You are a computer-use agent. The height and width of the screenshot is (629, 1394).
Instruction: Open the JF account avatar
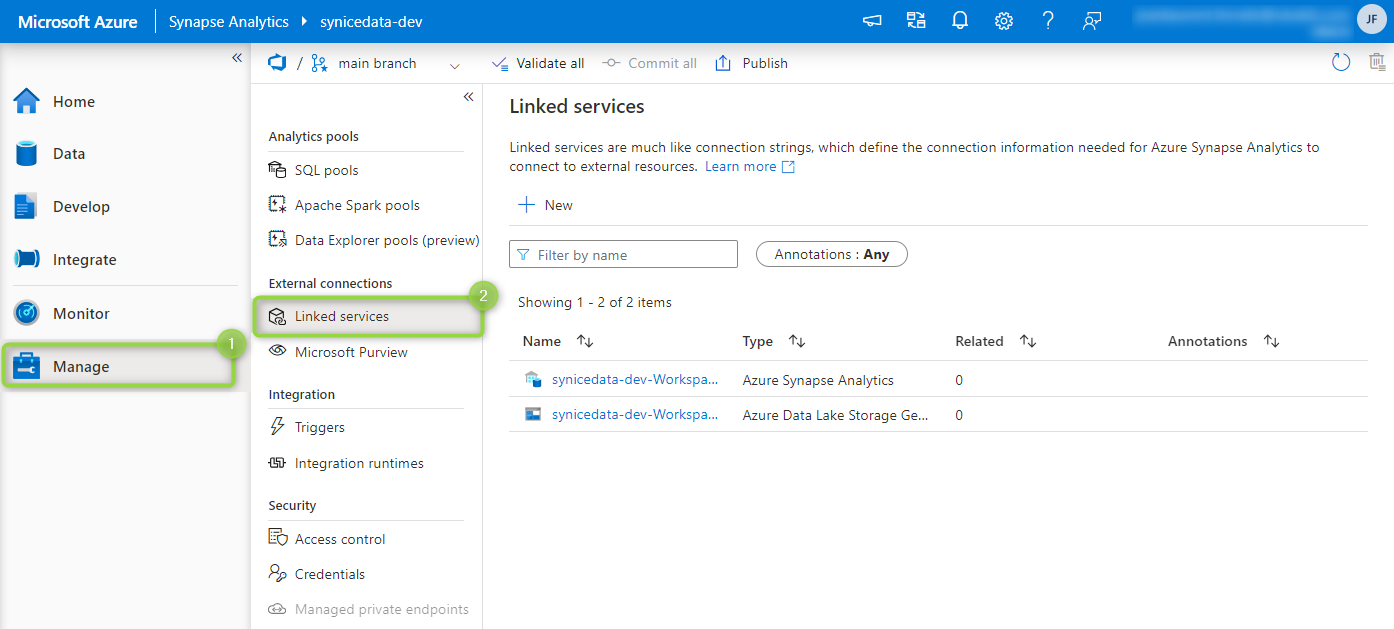coord(1371,19)
